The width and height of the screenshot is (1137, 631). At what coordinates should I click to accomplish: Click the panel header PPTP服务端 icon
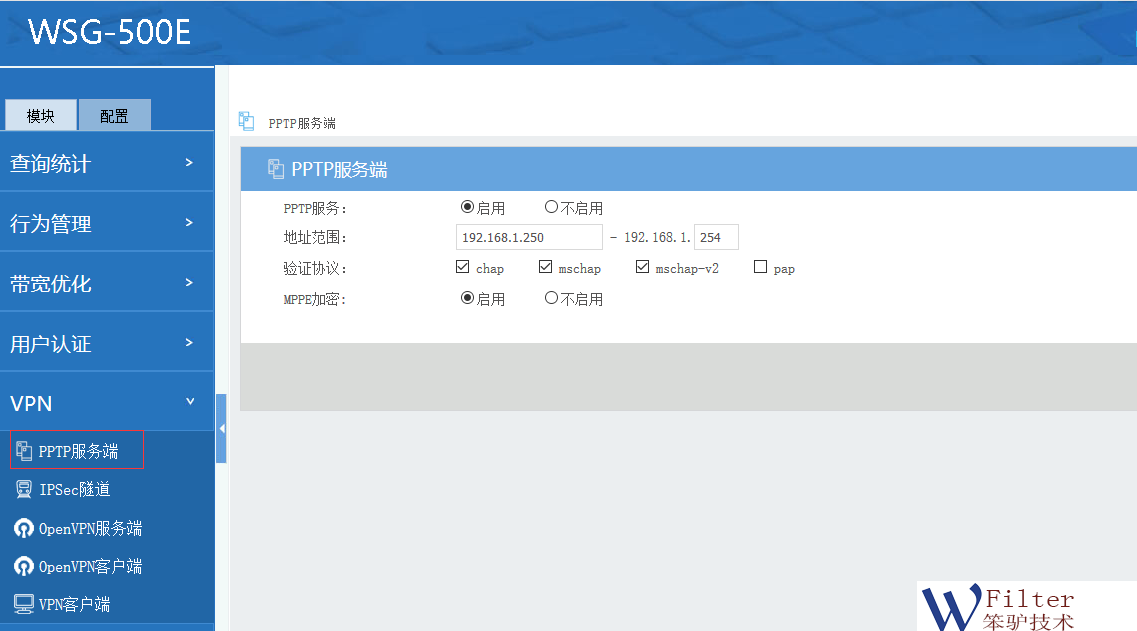tap(276, 169)
